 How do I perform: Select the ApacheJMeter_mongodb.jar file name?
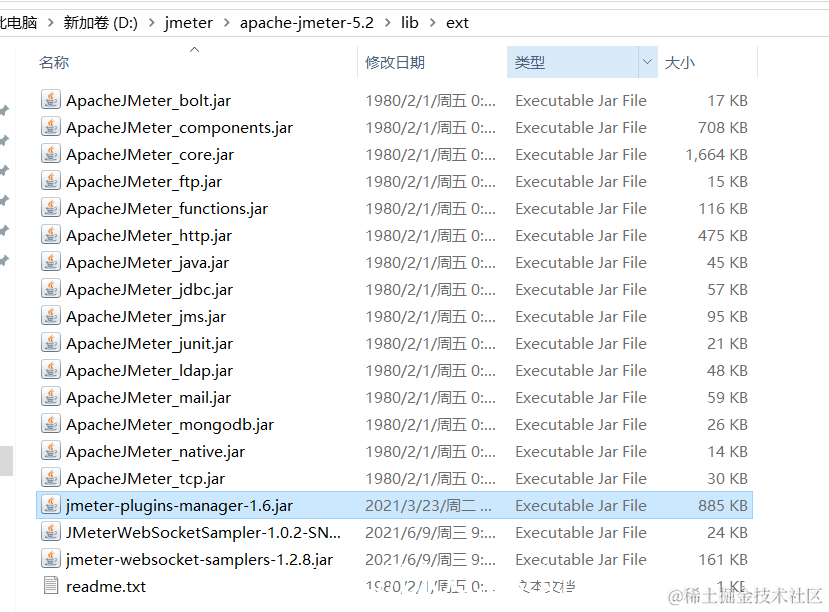[x=170, y=424]
